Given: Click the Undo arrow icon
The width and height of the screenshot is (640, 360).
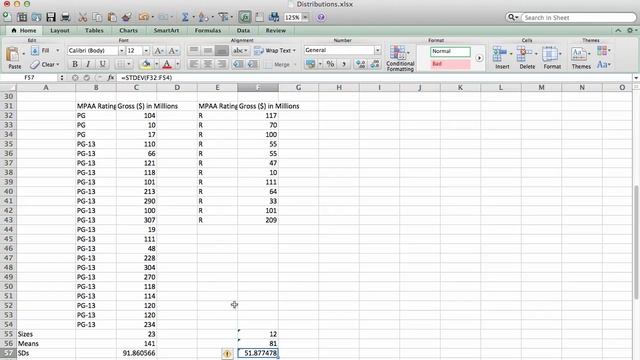Looking at the screenshot, I should tap(143, 17).
